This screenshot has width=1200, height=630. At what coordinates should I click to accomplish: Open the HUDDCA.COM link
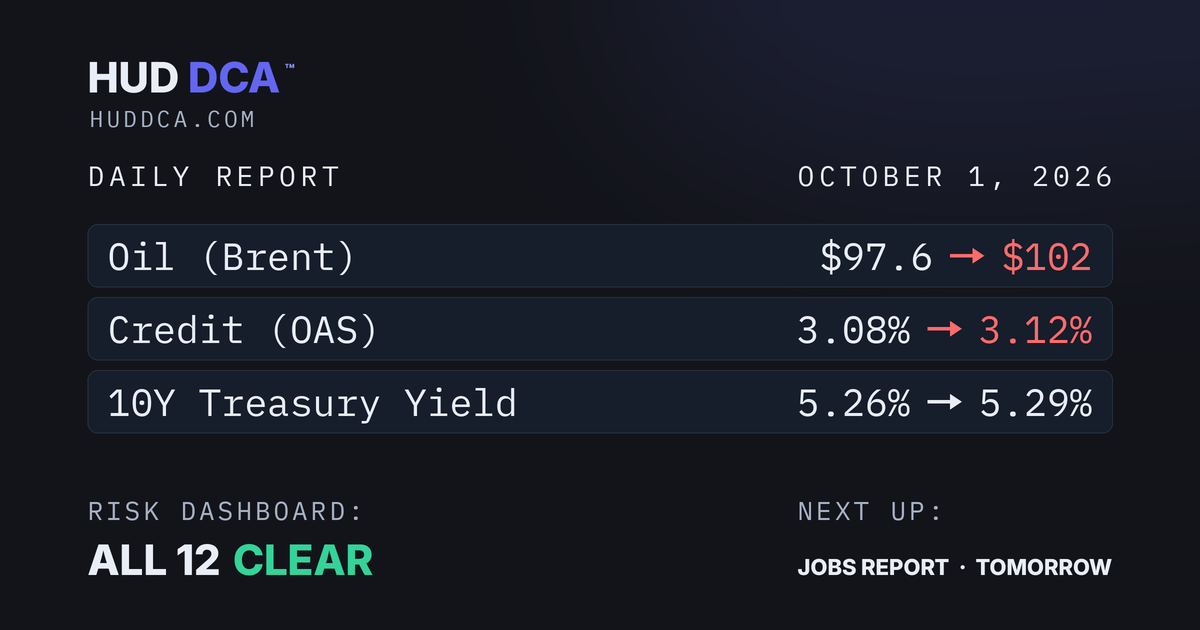172,120
